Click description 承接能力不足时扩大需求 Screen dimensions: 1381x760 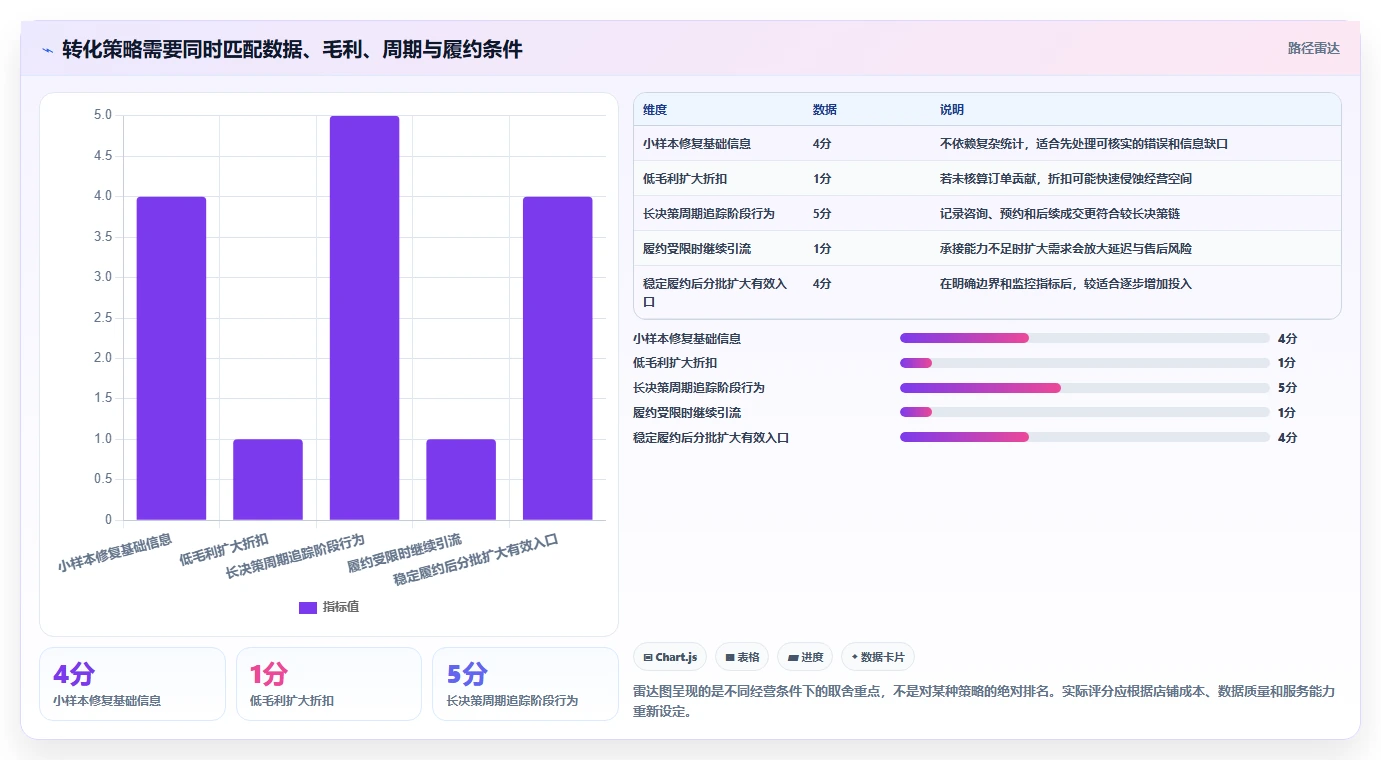[1066, 249]
